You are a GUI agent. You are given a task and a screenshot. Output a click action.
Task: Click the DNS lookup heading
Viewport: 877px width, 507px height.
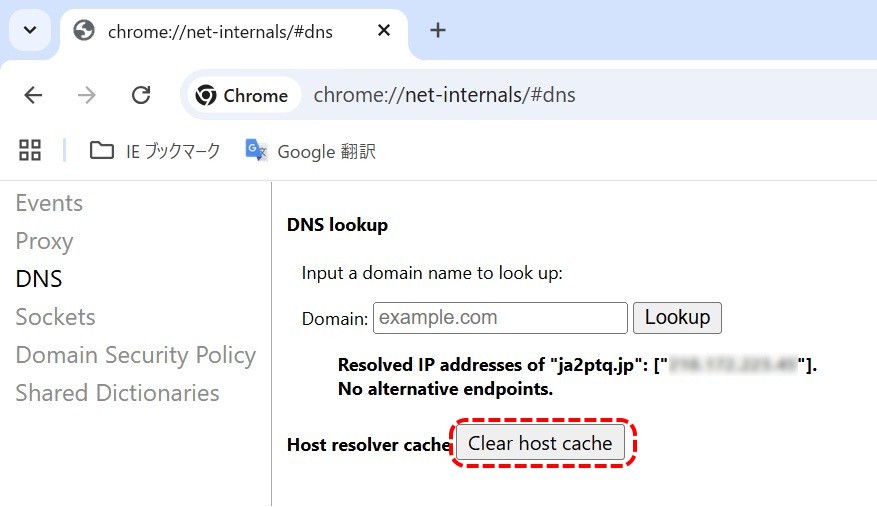point(337,225)
